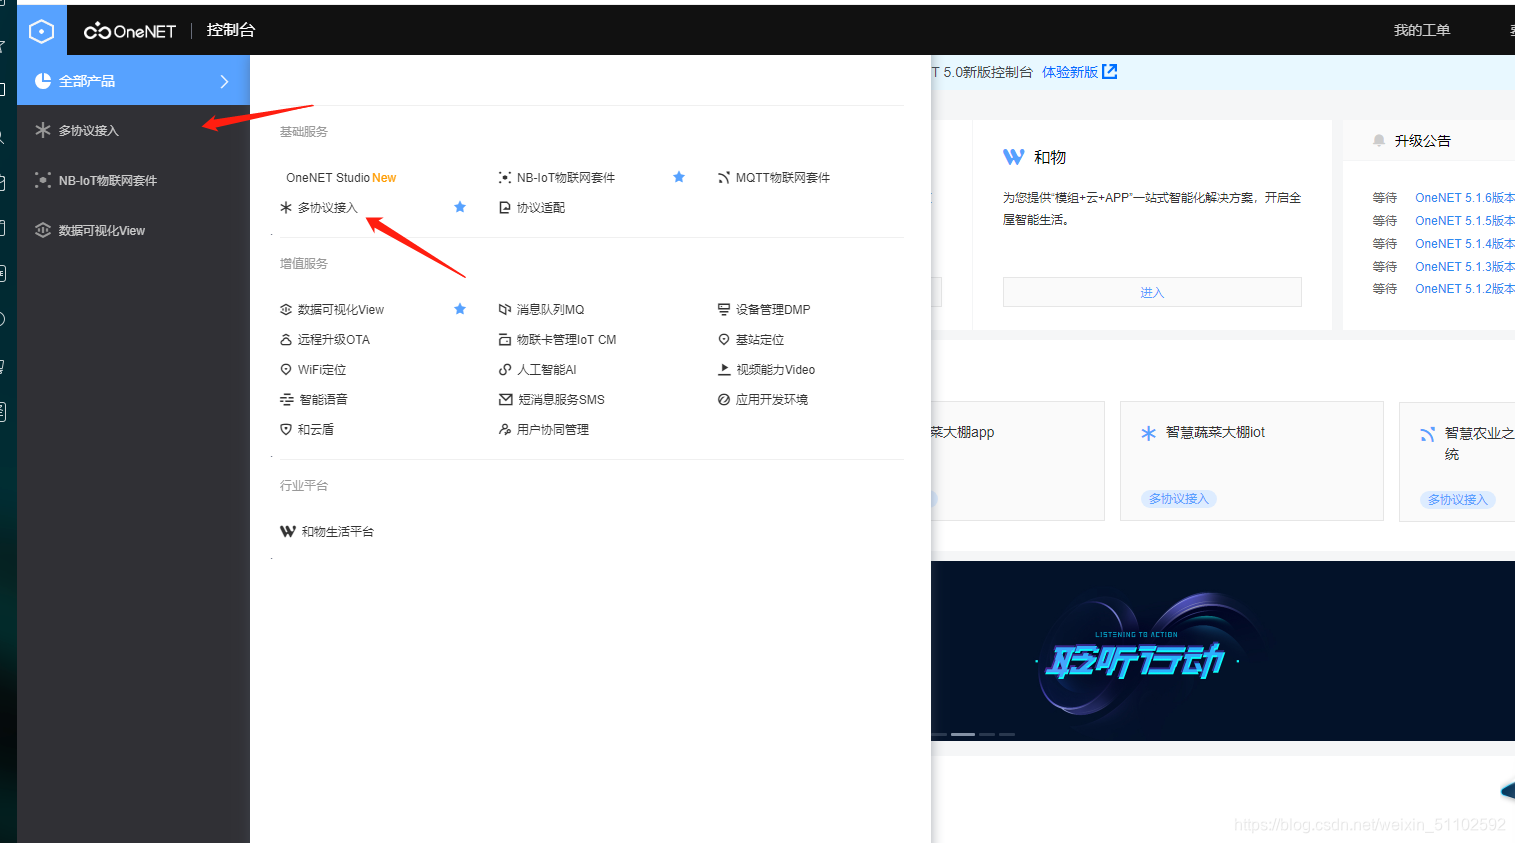The height and width of the screenshot is (843, 1515).
Task: Open the 智慧蔬菜大棚iot product card
Action: tap(1252, 461)
